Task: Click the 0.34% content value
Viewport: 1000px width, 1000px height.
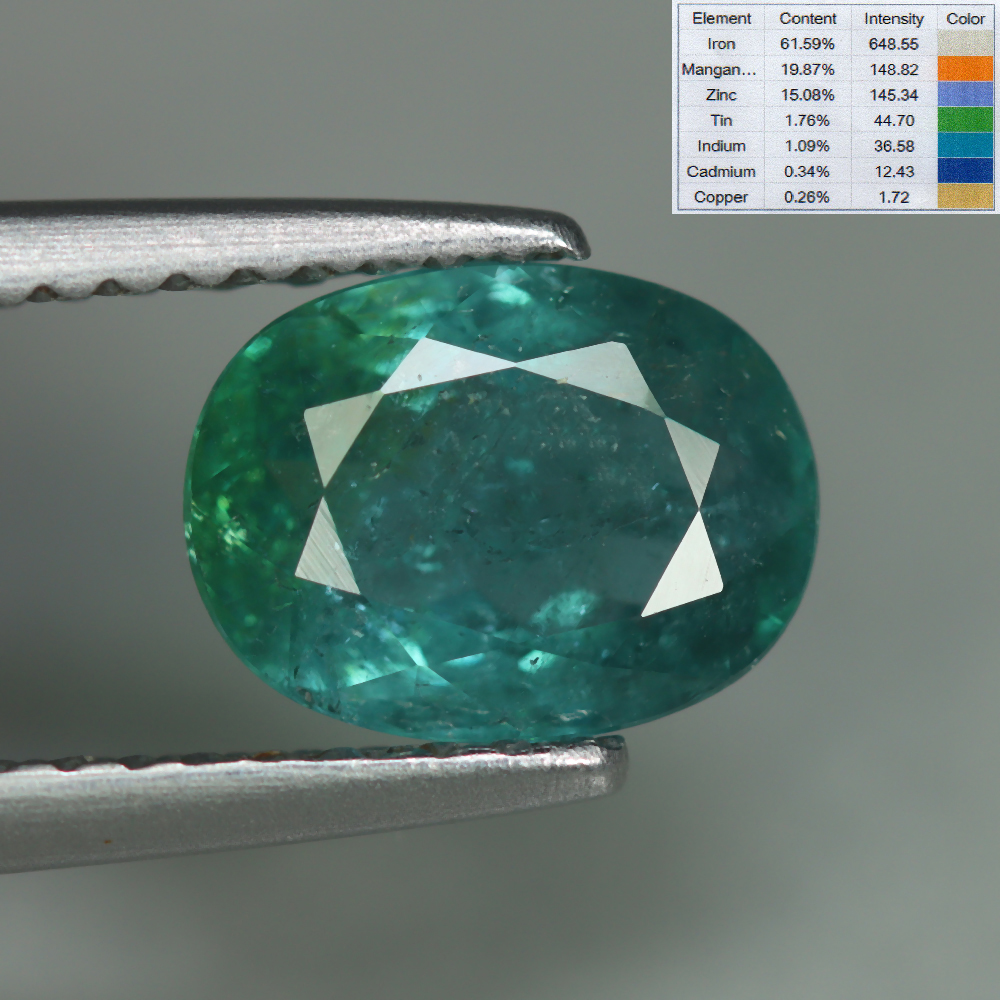Action: (807, 172)
